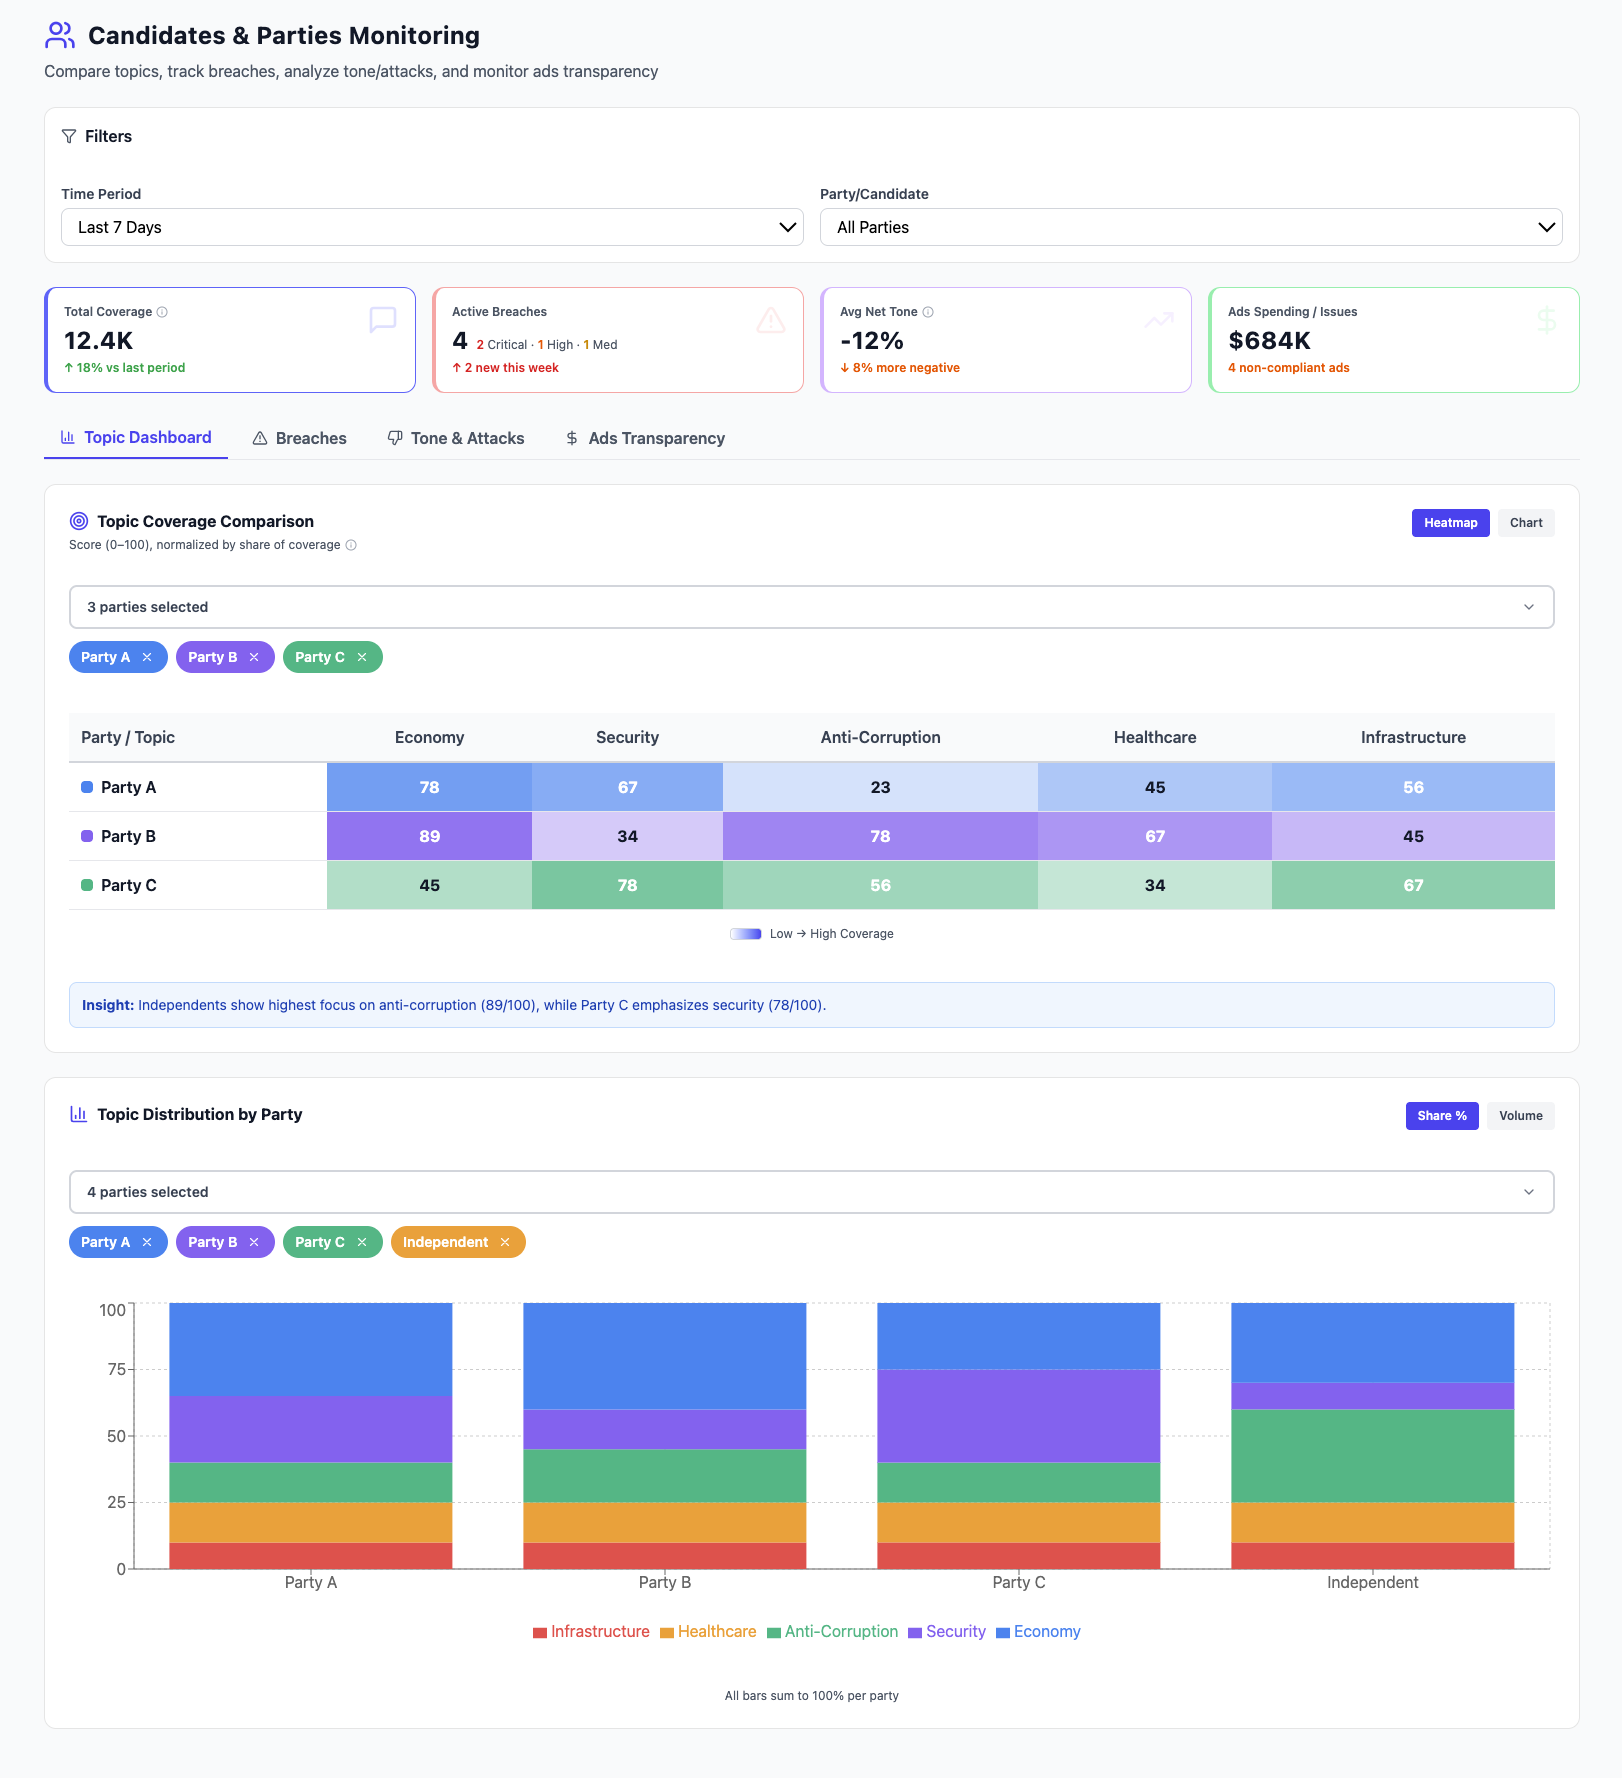Click the Infrastructure legend square
Viewport: 1622px width, 1778px height.
point(540,1632)
